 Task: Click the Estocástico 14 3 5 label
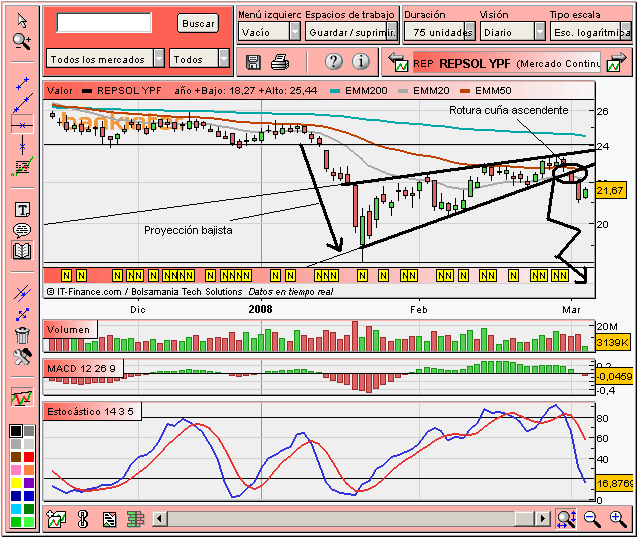(90, 411)
